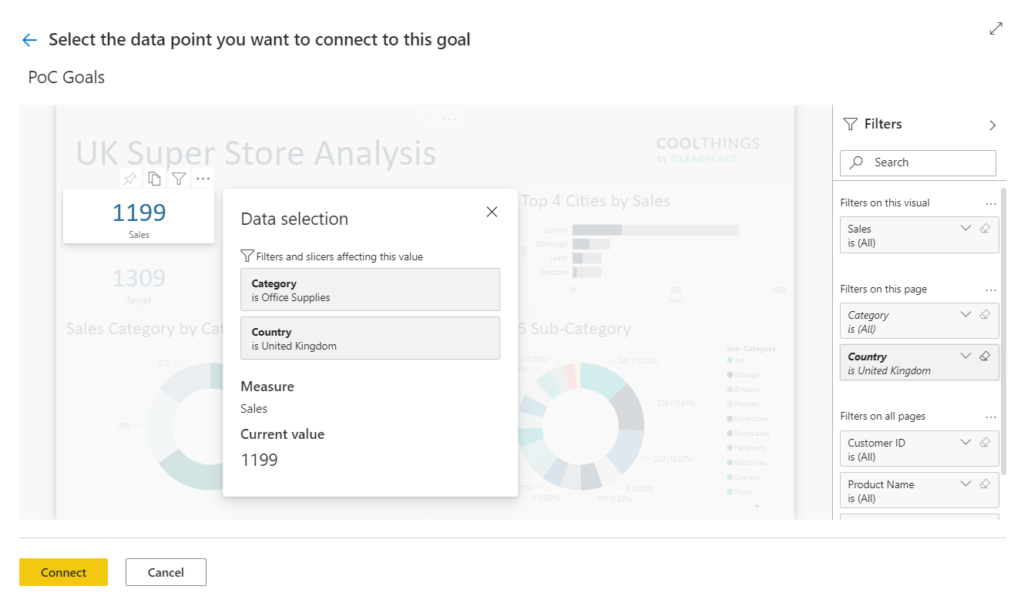Click the PoC Goals title
Screen dimensions: 1024x606
66,77
